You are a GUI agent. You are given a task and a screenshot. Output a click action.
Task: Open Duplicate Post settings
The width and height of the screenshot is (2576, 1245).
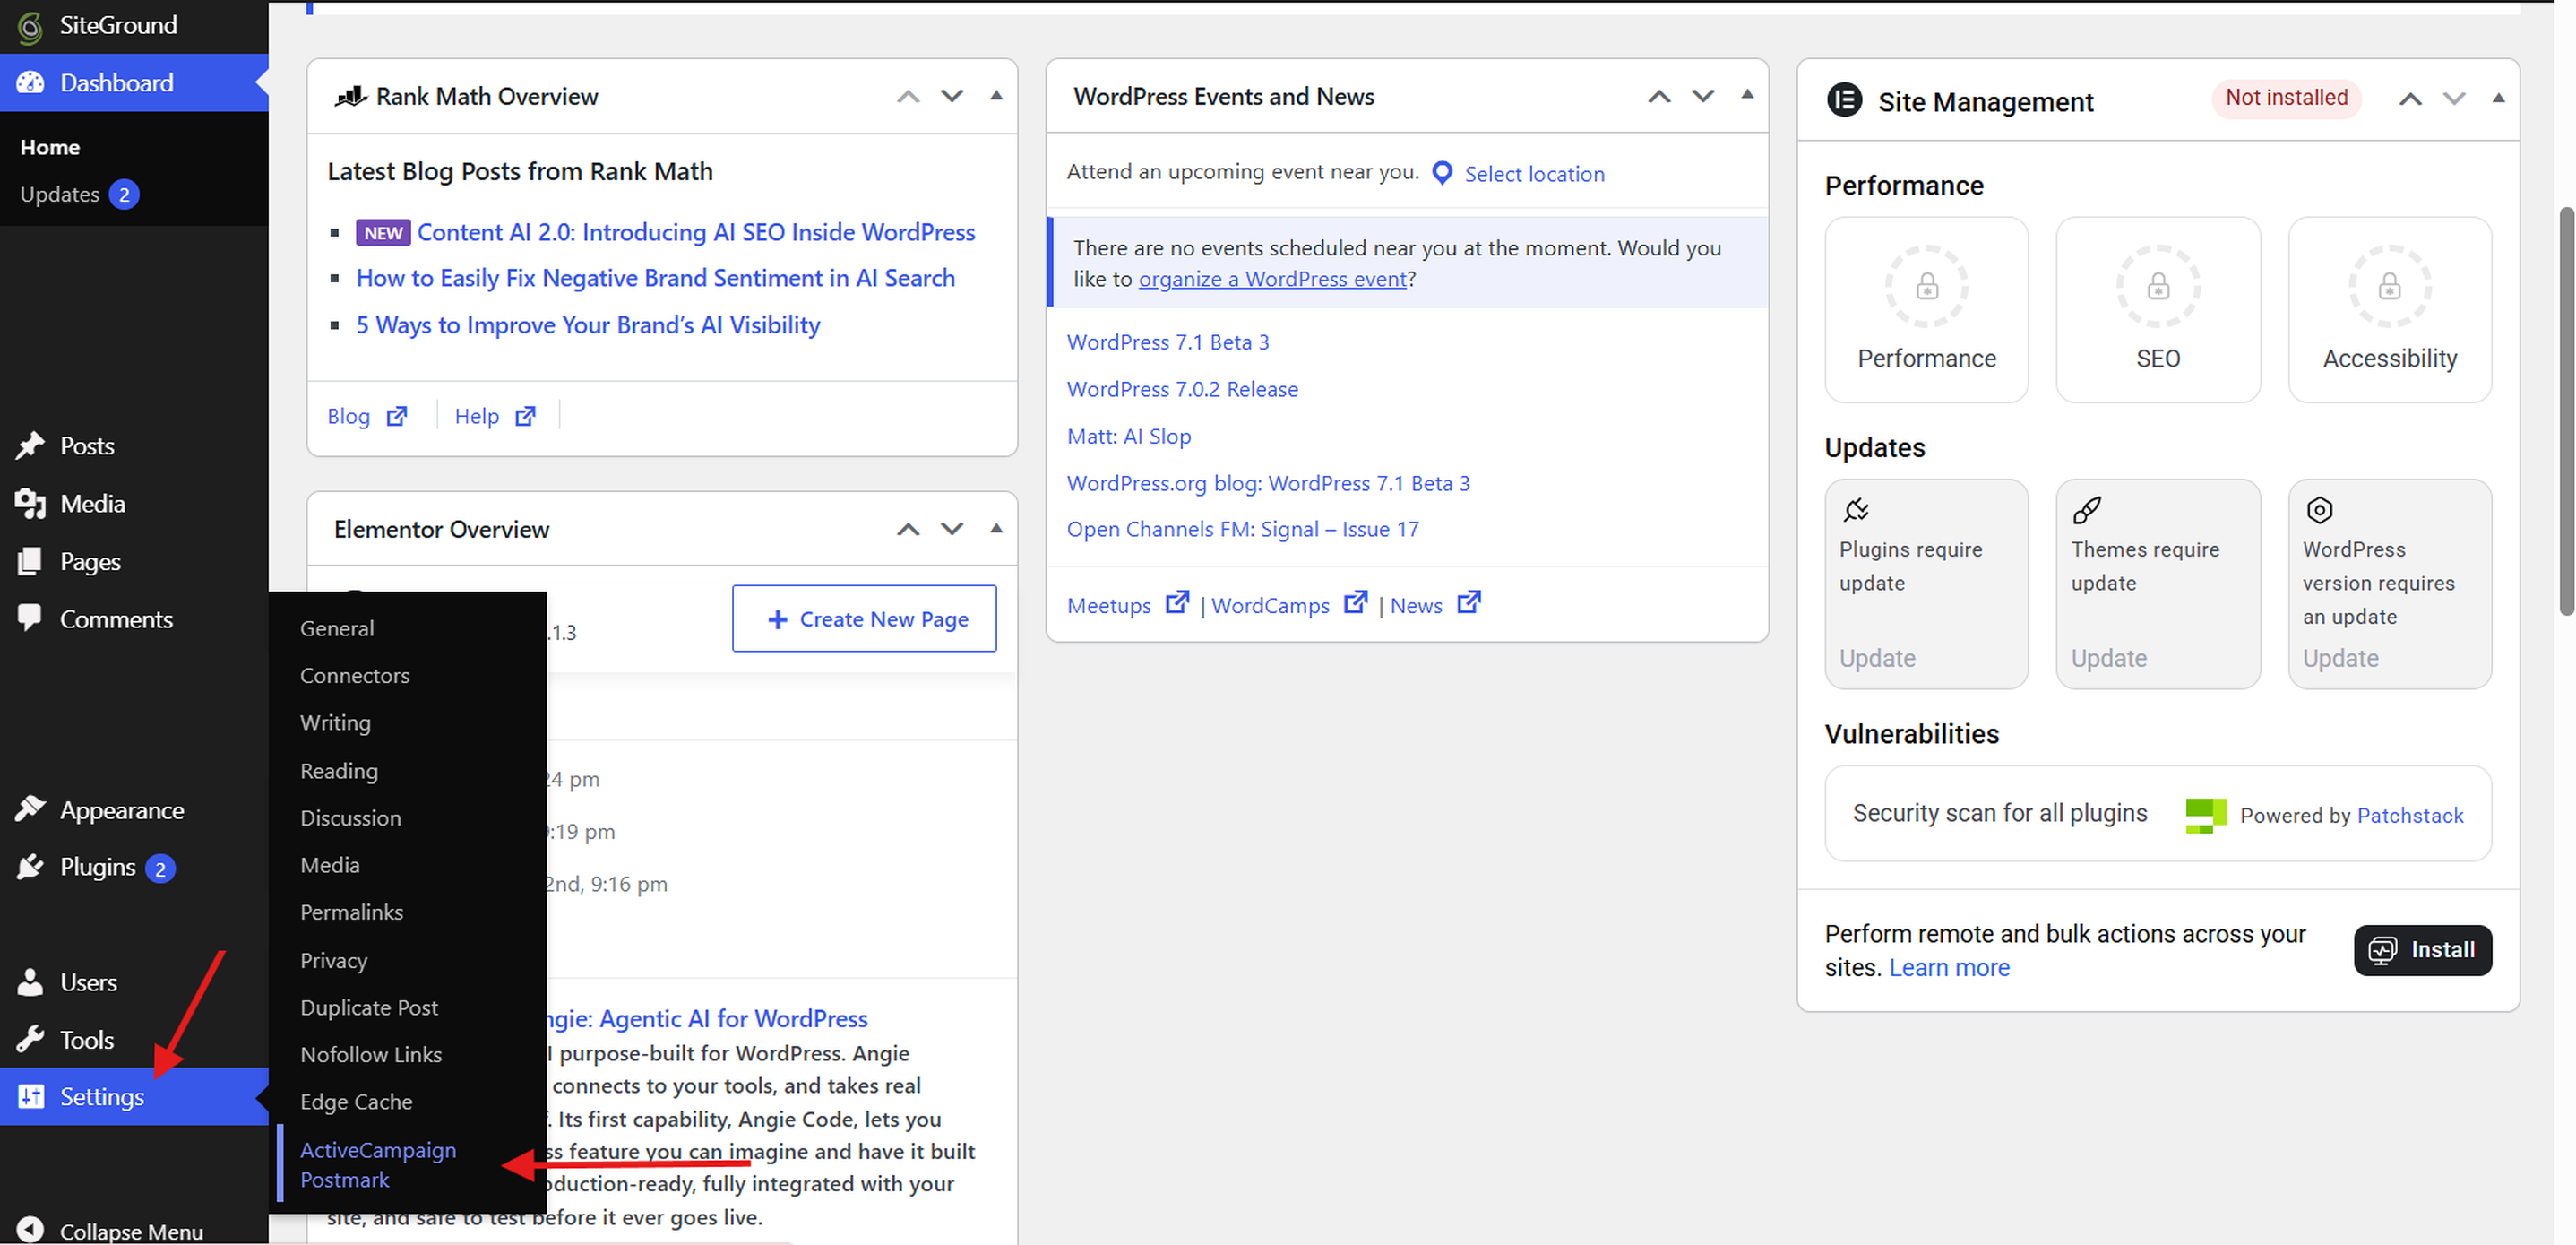click(369, 1007)
